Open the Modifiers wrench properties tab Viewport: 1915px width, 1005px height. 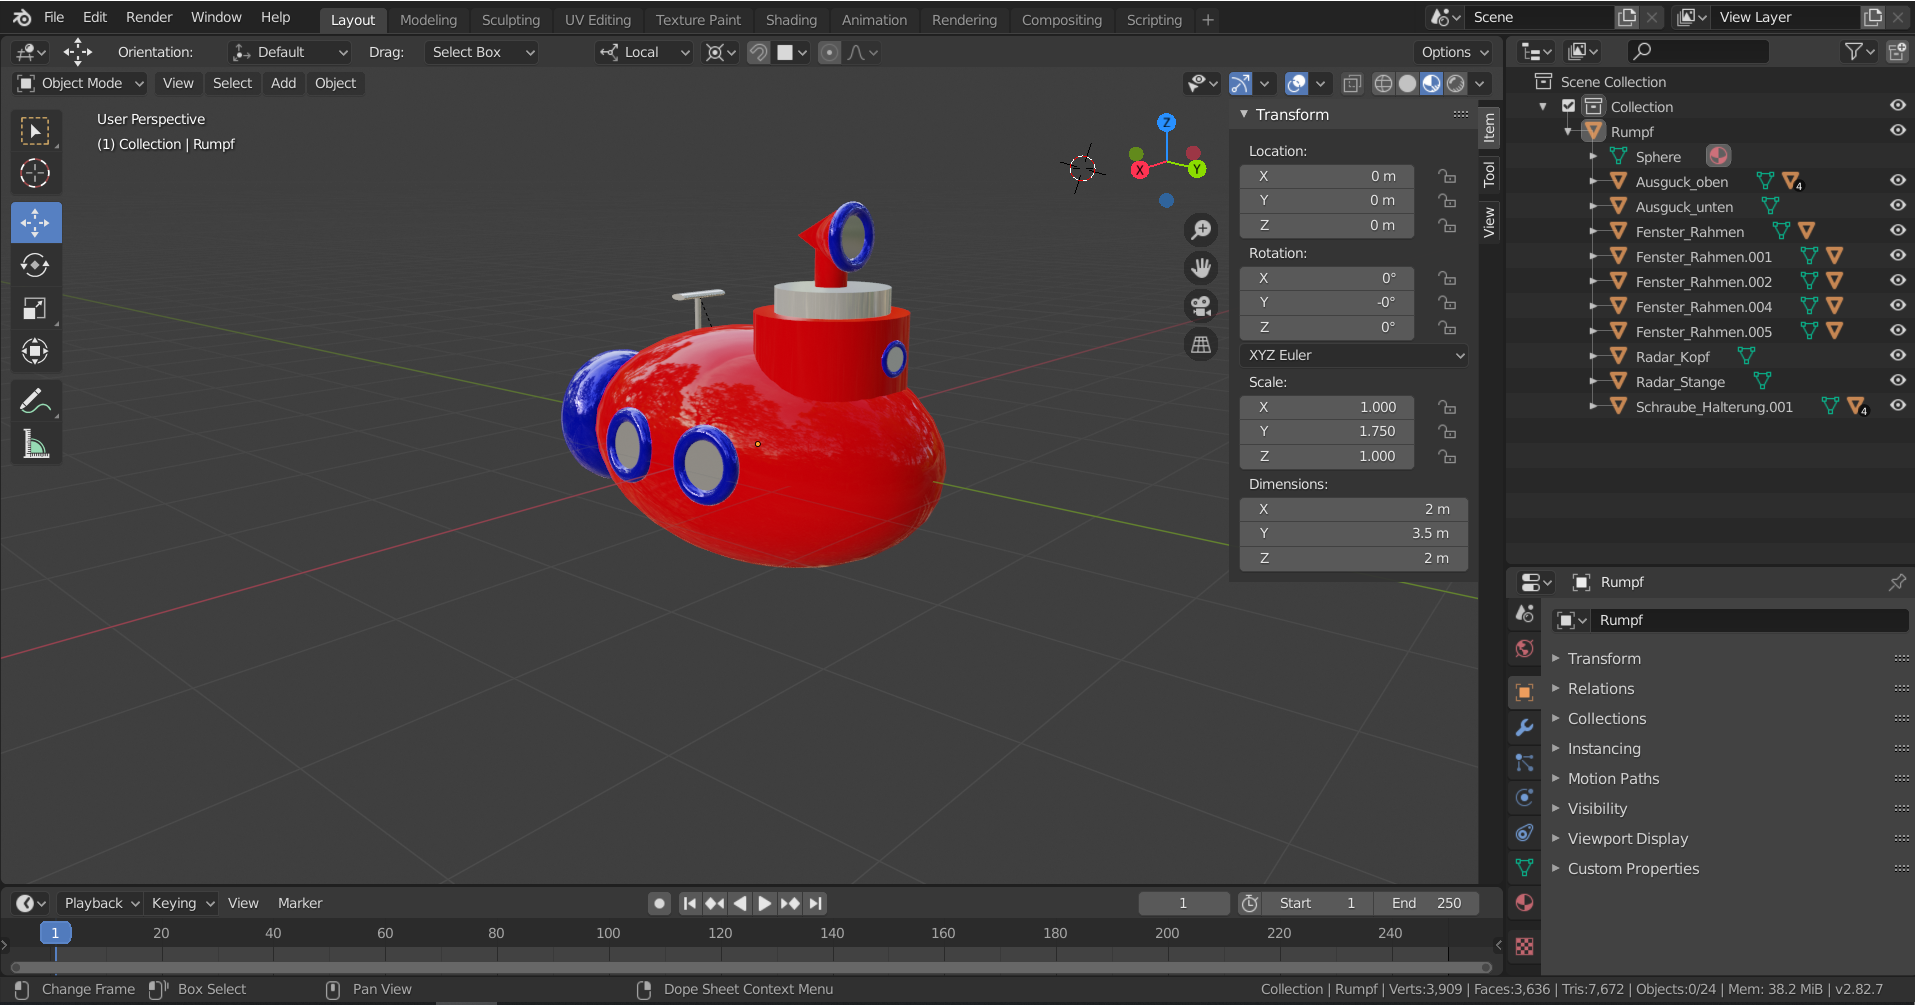tap(1524, 728)
